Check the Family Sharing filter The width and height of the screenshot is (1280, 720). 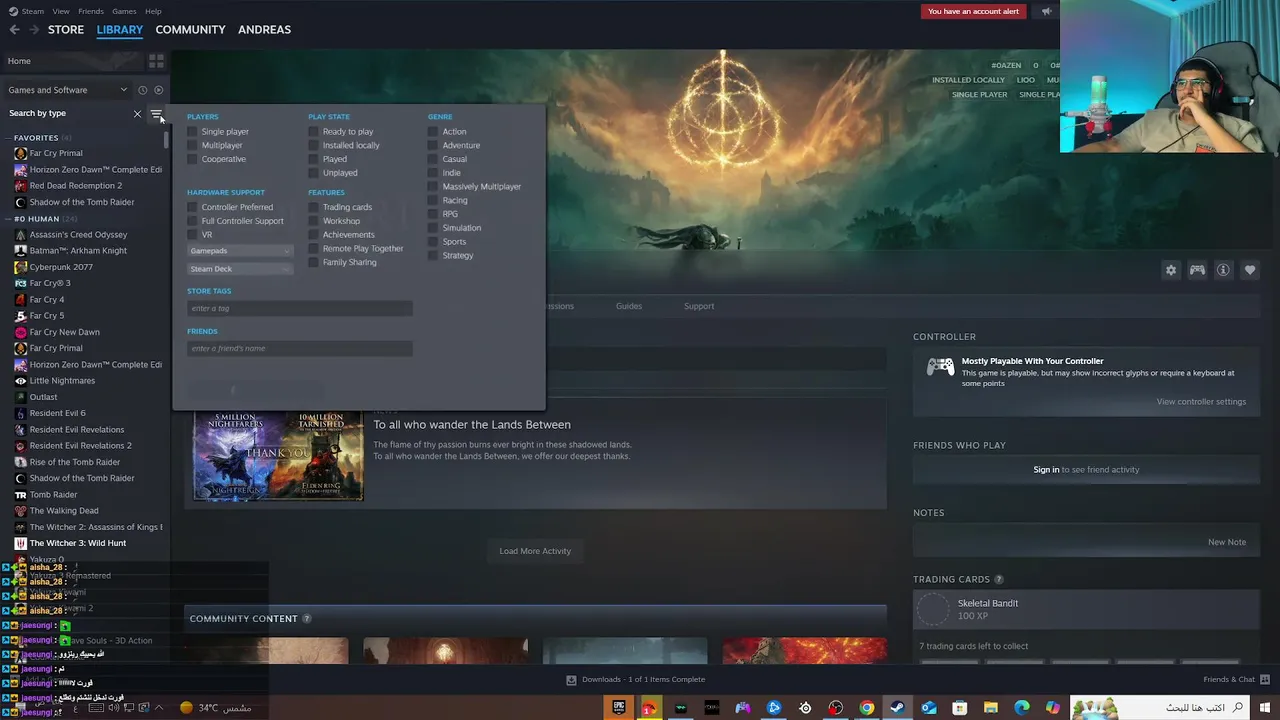(314, 262)
